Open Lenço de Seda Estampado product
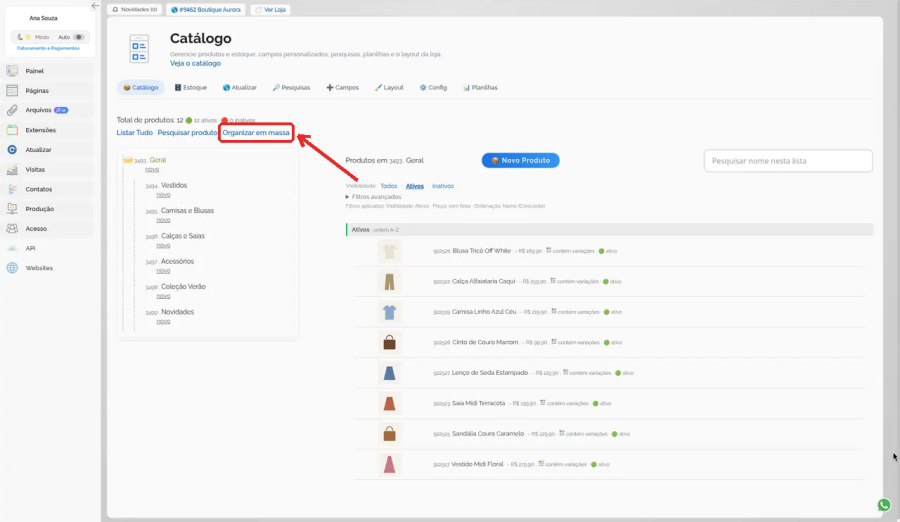This screenshot has height=522, width=900. pyautogui.click(x=490, y=373)
